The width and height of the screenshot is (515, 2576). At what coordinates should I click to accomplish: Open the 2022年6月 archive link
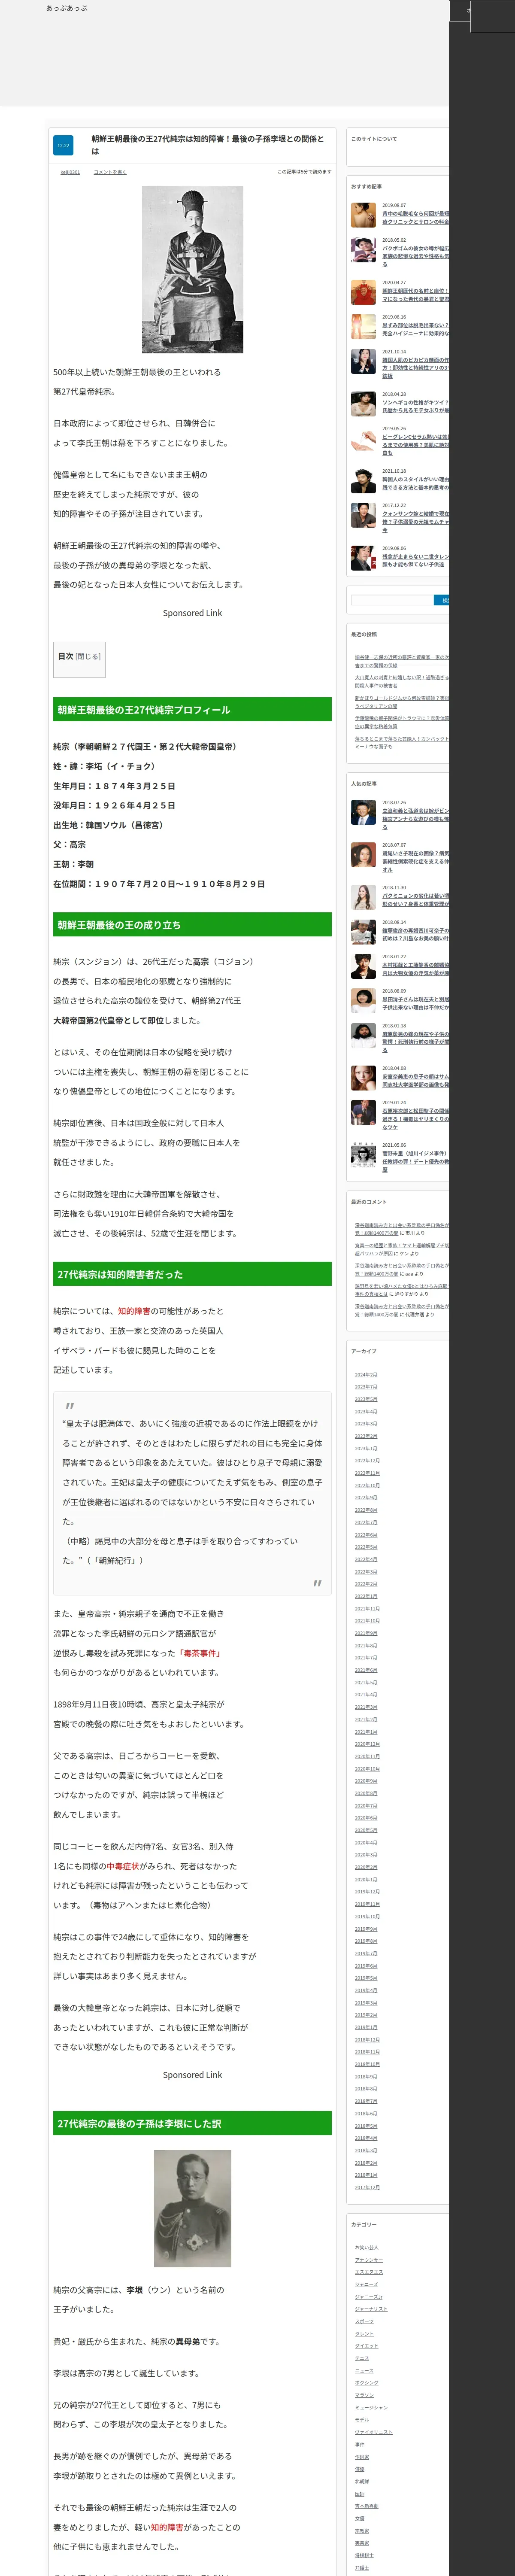pyautogui.click(x=366, y=1534)
